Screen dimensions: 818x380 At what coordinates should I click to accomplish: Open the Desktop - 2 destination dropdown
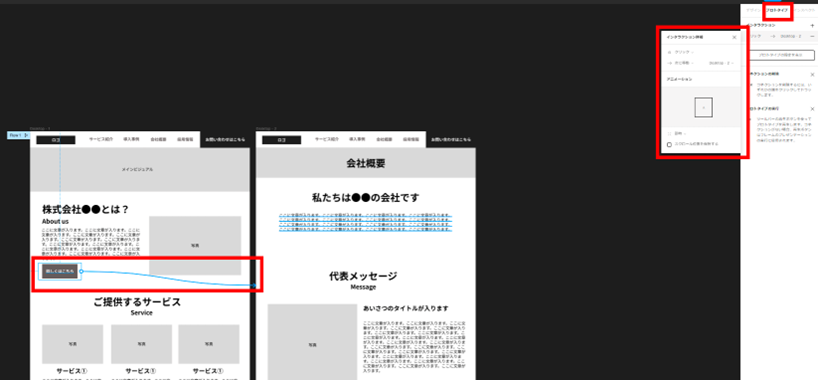pos(722,63)
